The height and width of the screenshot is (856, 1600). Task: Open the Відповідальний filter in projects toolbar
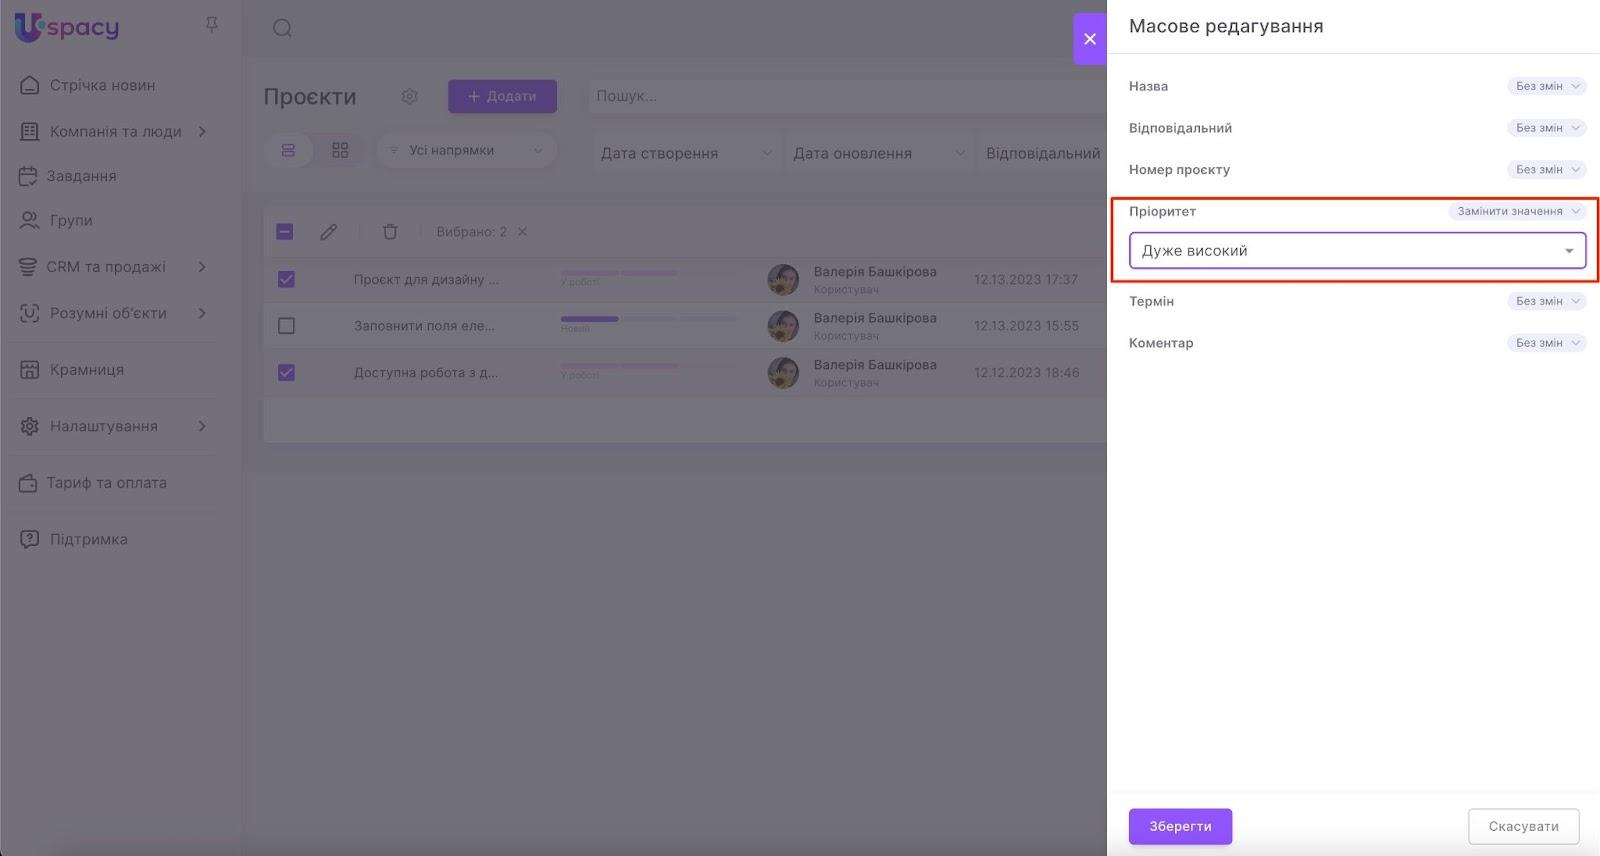pyautogui.click(x=1043, y=153)
